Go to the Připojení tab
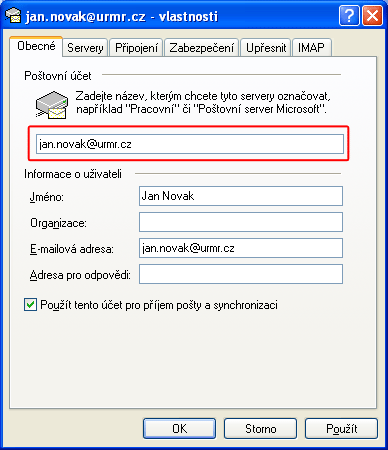388x450 pixels. [136, 48]
